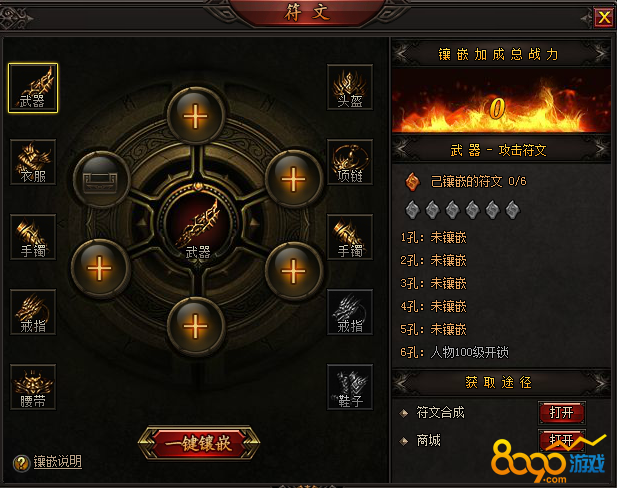
Task: Add rune to lower-left plus socket
Action: pyautogui.click(x=100, y=268)
